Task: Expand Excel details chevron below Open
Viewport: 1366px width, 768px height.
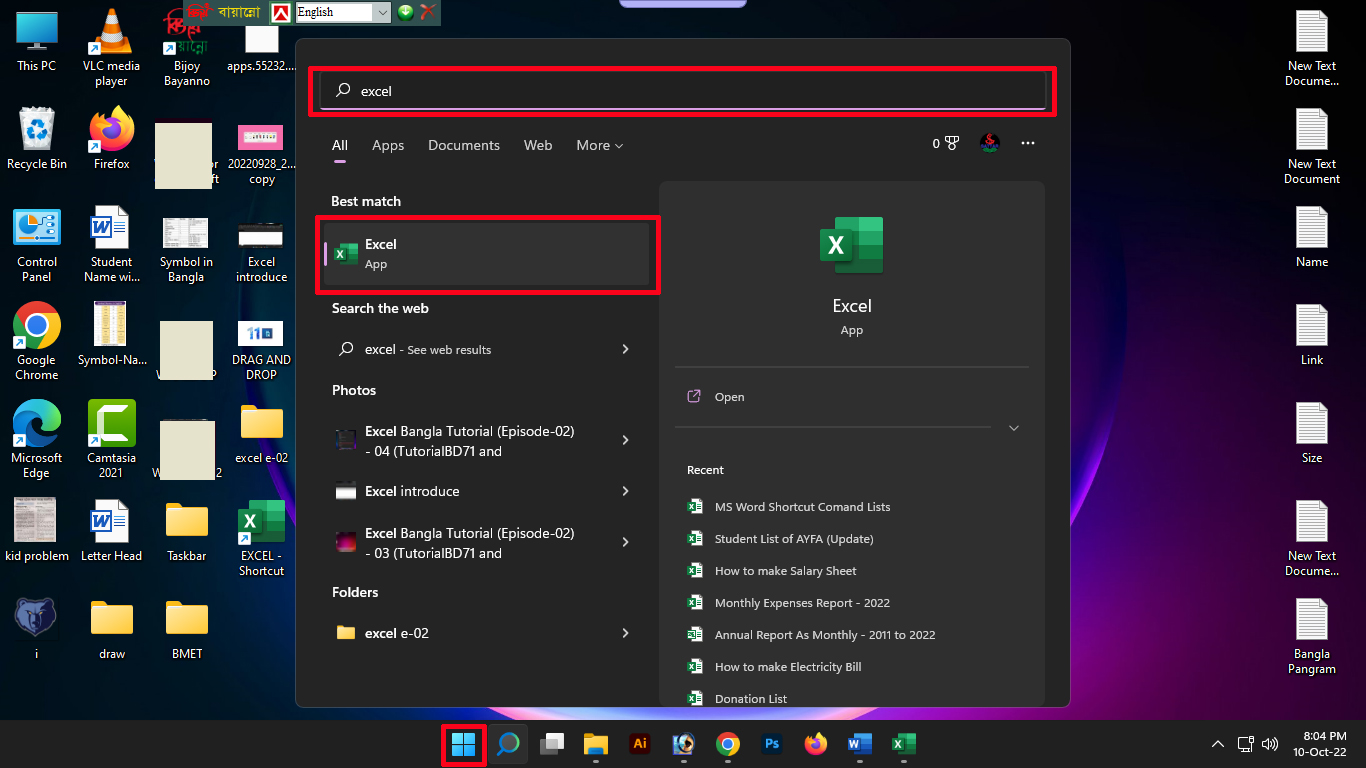Action: tap(1014, 428)
